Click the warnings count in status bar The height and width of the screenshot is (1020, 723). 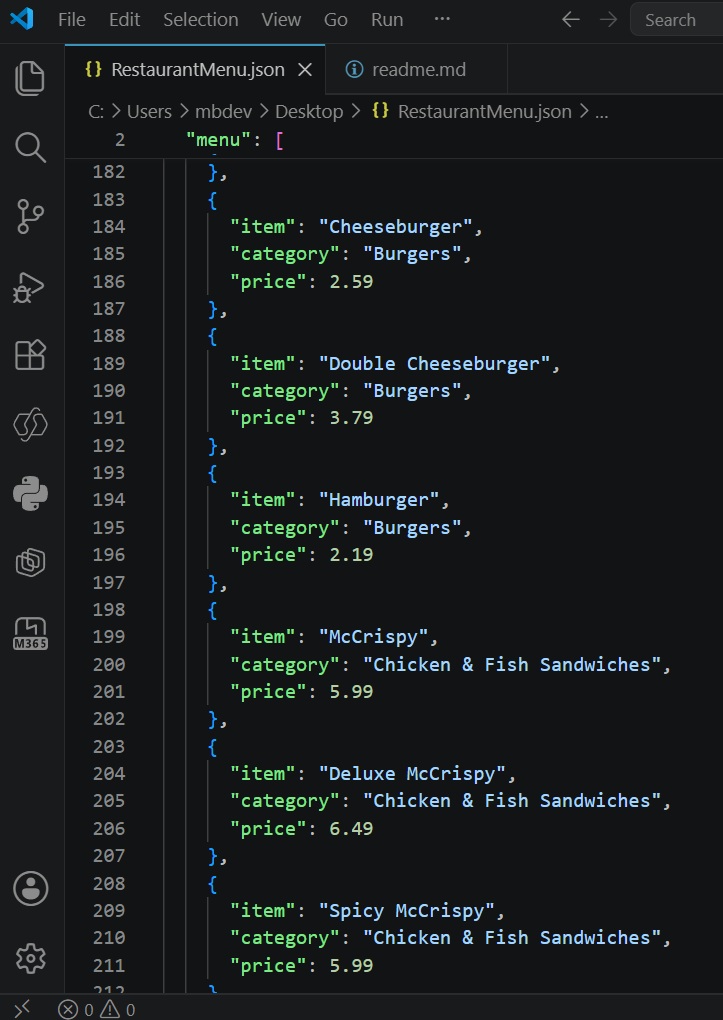point(118,1010)
